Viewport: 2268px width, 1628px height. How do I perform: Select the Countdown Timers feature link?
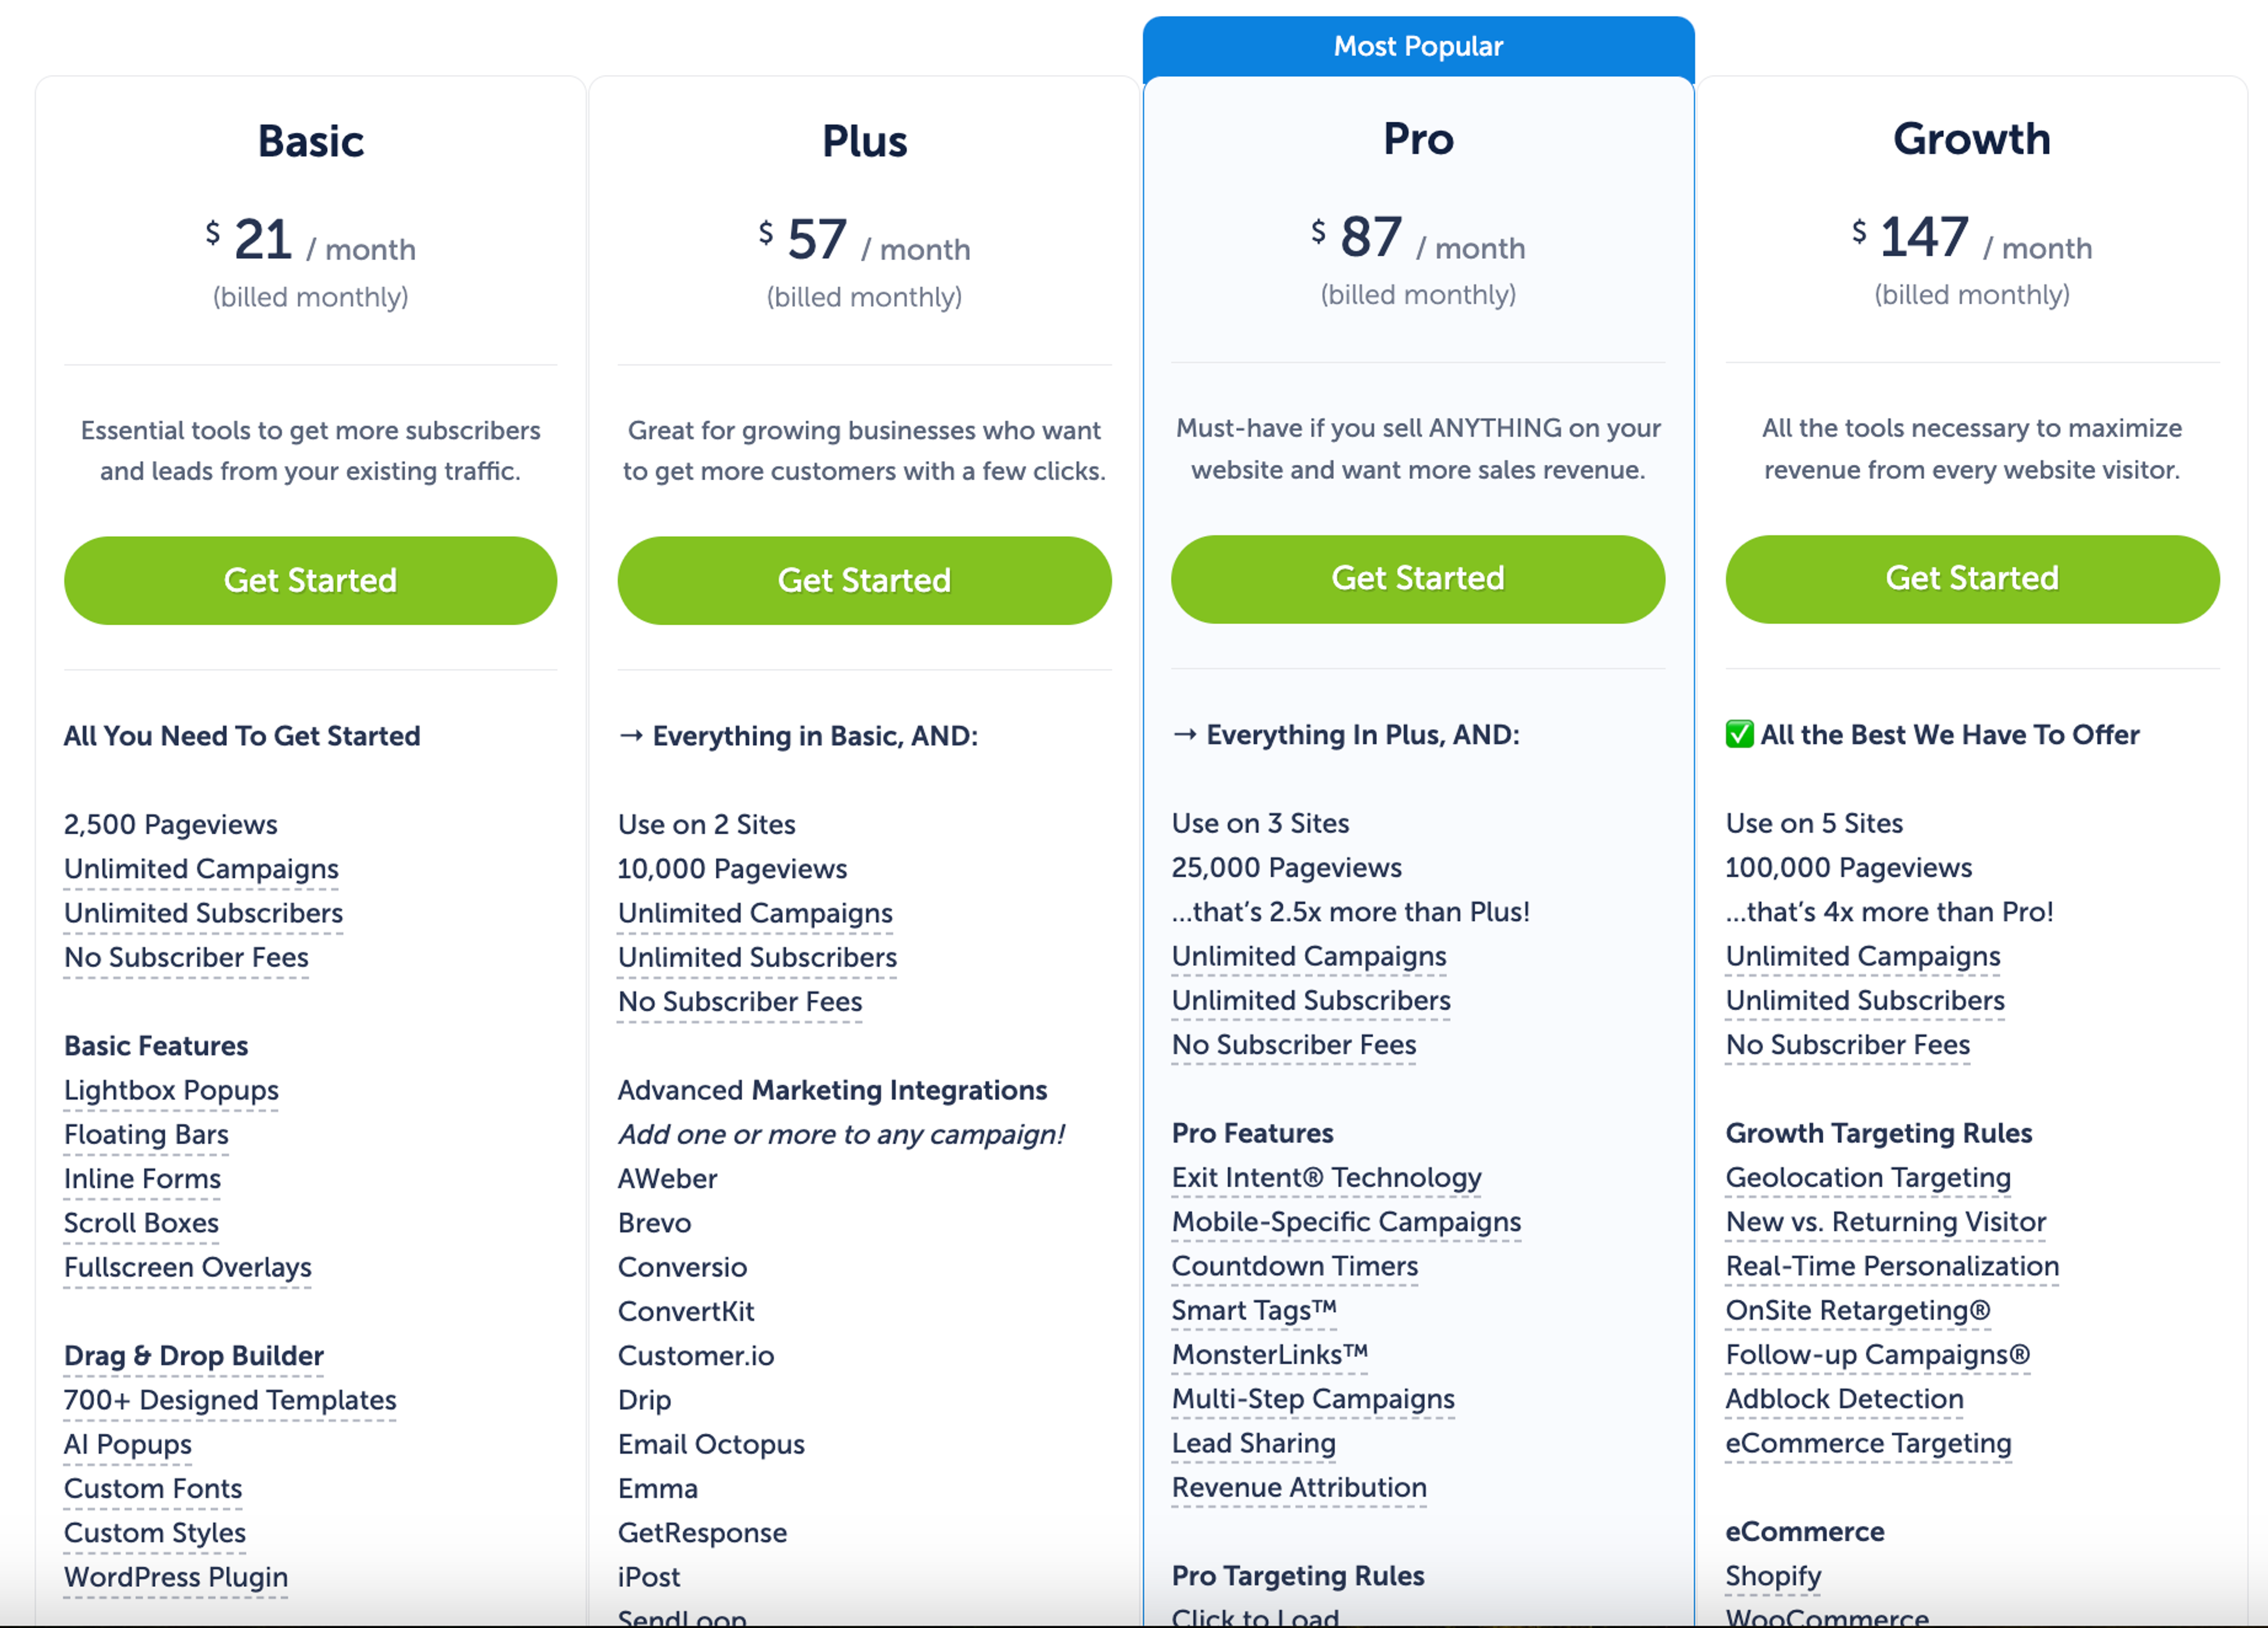click(1295, 1266)
